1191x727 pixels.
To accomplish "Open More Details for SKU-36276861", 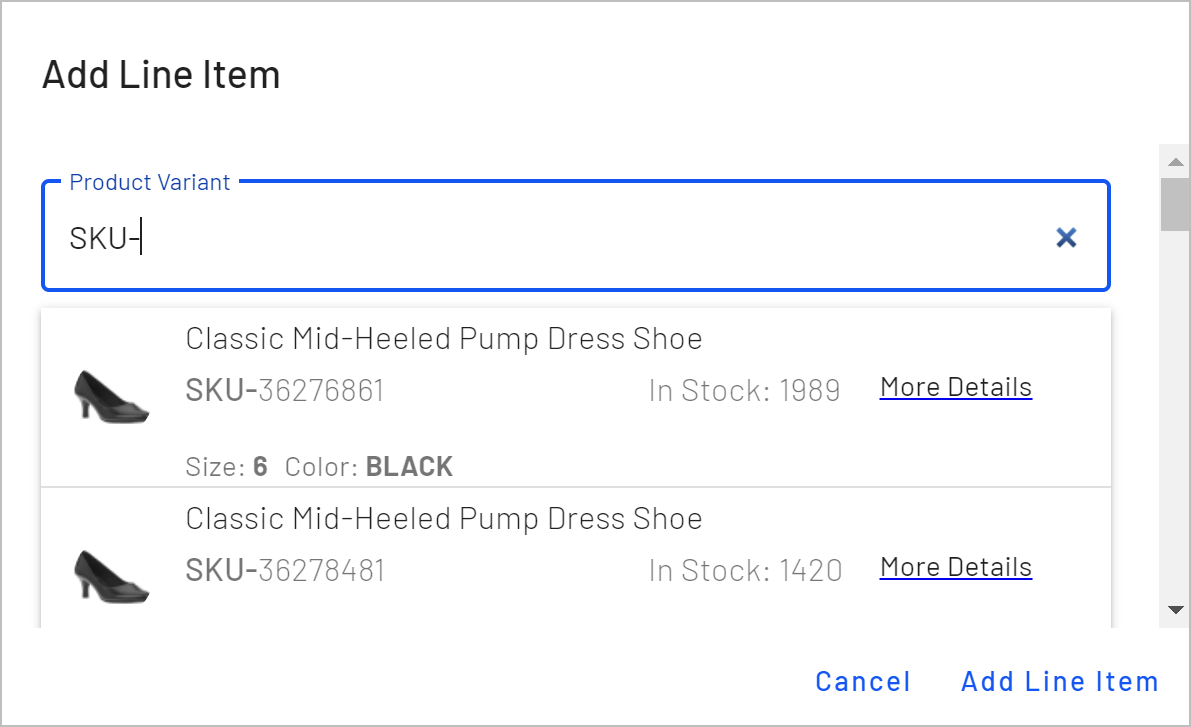I will click(x=955, y=387).
